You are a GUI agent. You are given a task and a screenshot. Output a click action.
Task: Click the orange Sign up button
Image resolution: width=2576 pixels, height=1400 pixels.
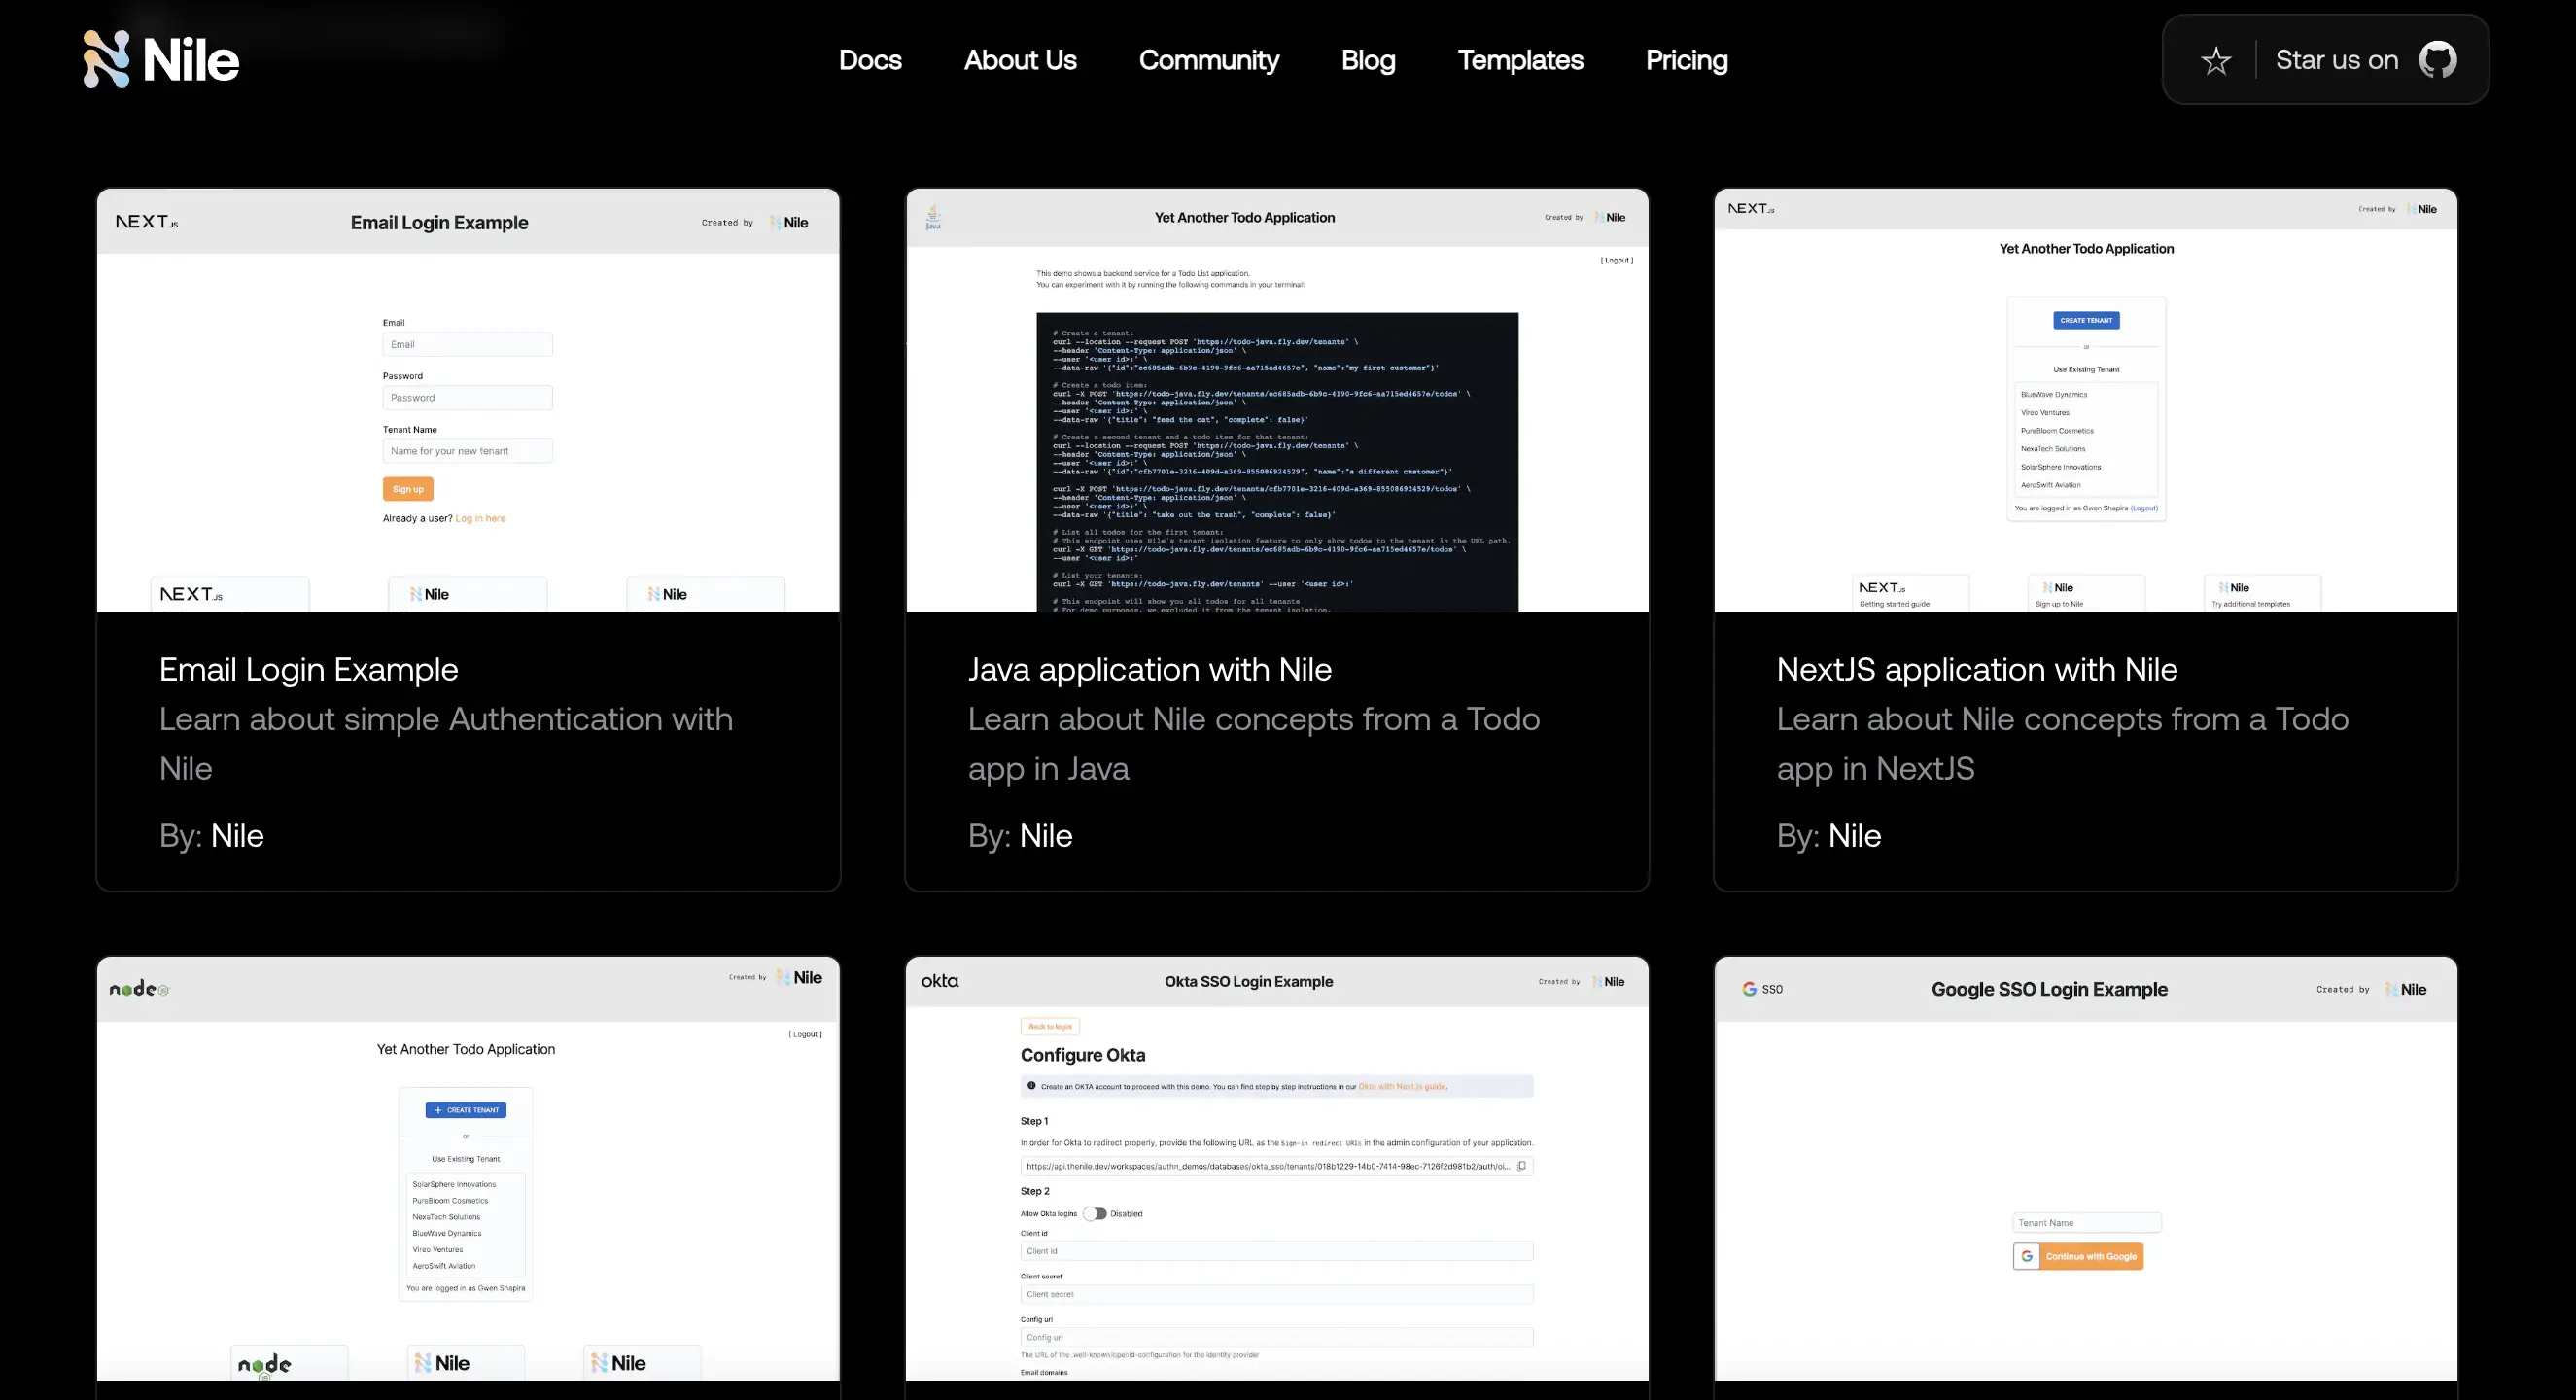tap(408, 489)
